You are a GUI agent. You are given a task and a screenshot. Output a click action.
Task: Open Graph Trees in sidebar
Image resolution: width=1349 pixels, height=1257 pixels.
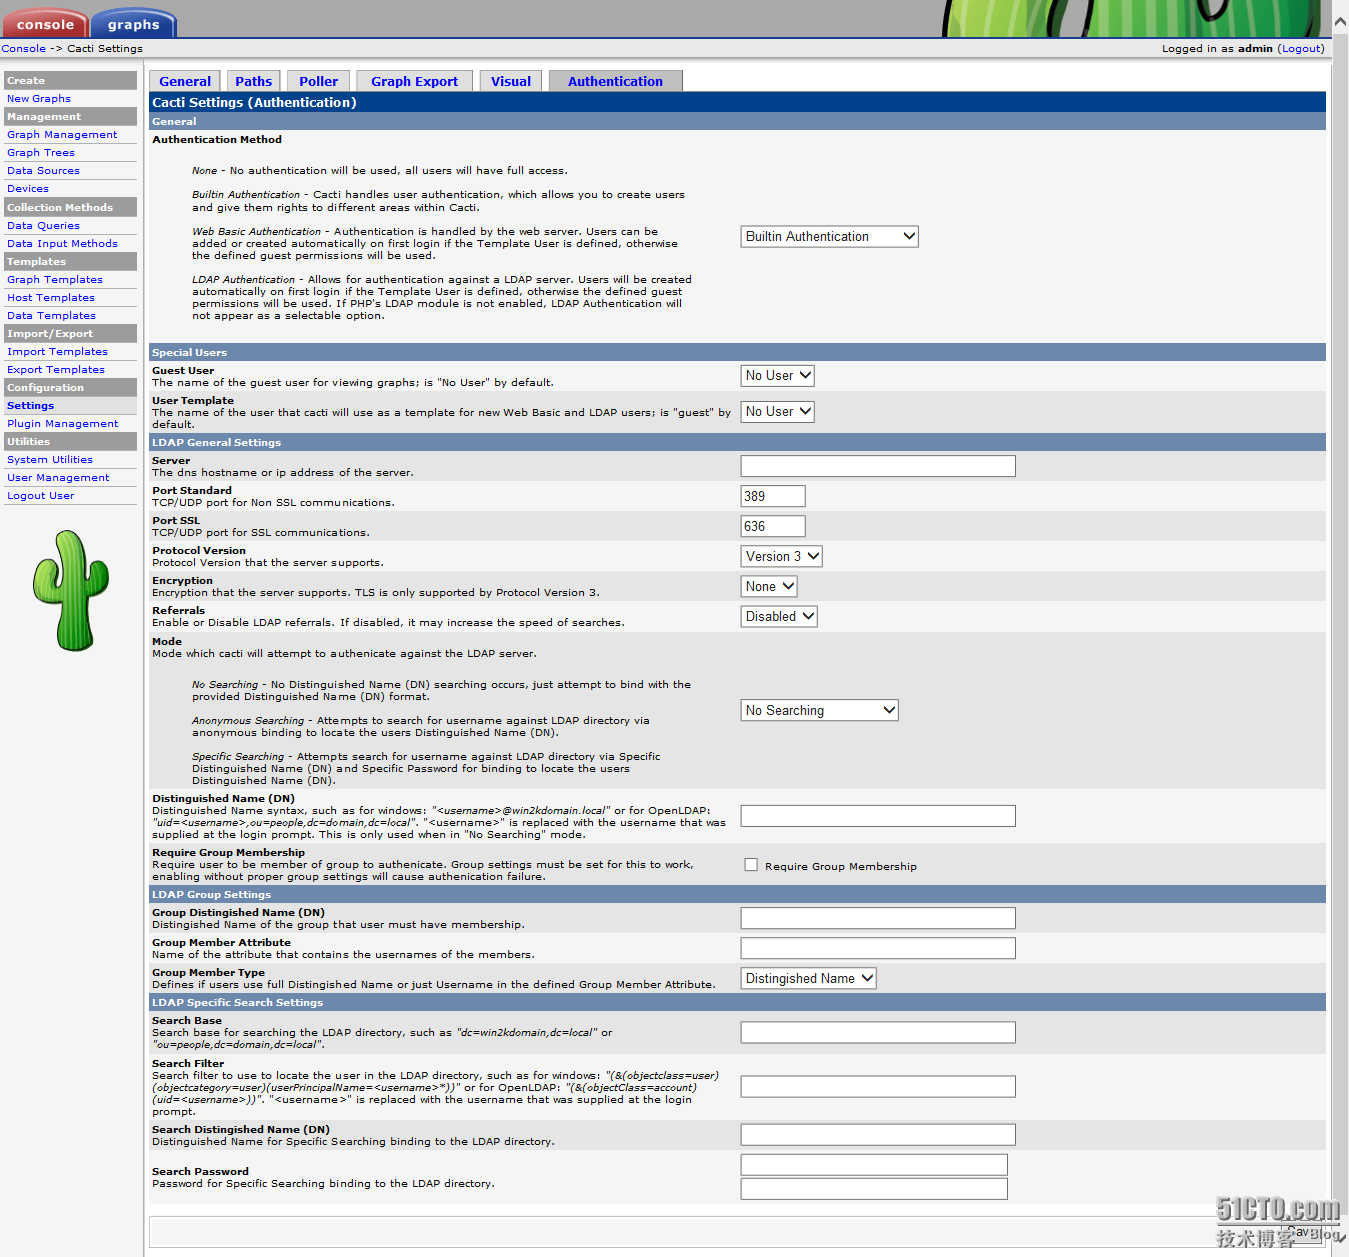(41, 152)
